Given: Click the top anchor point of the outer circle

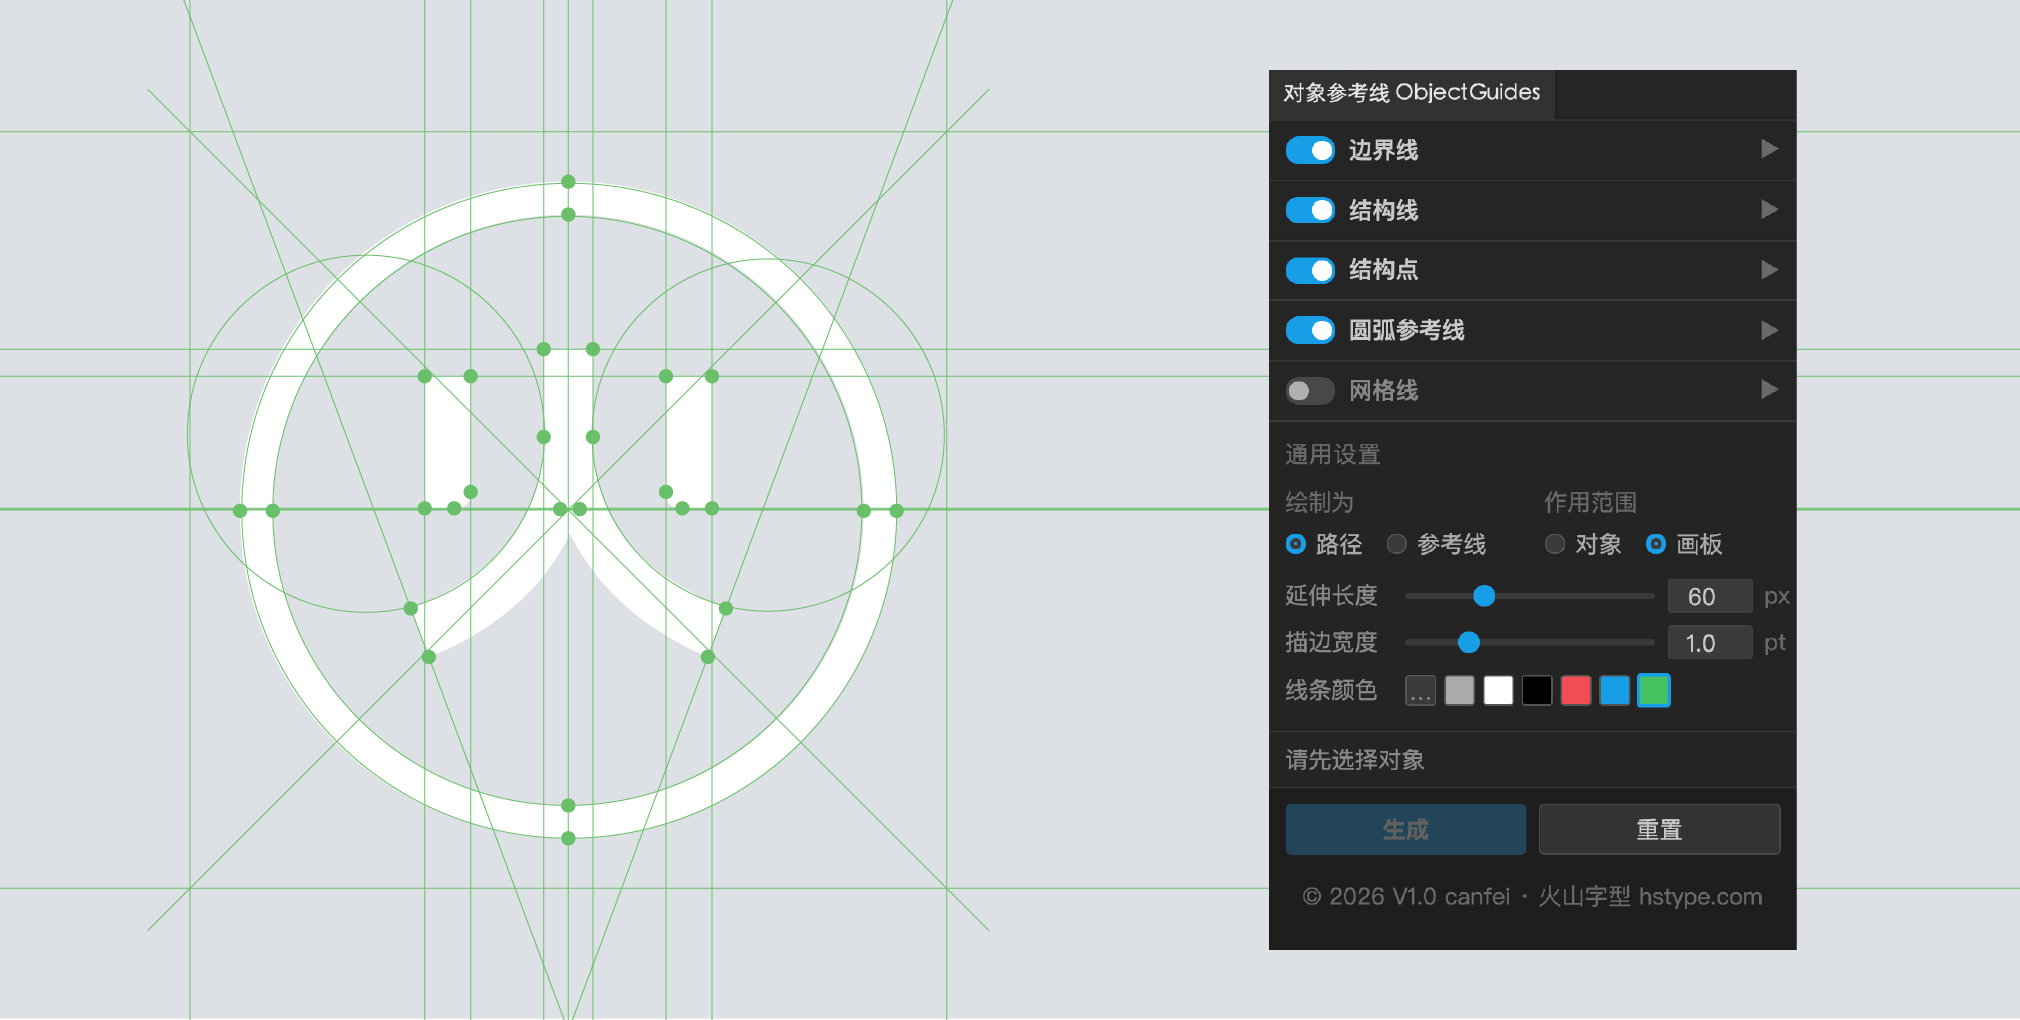Looking at the screenshot, I should coord(568,182).
